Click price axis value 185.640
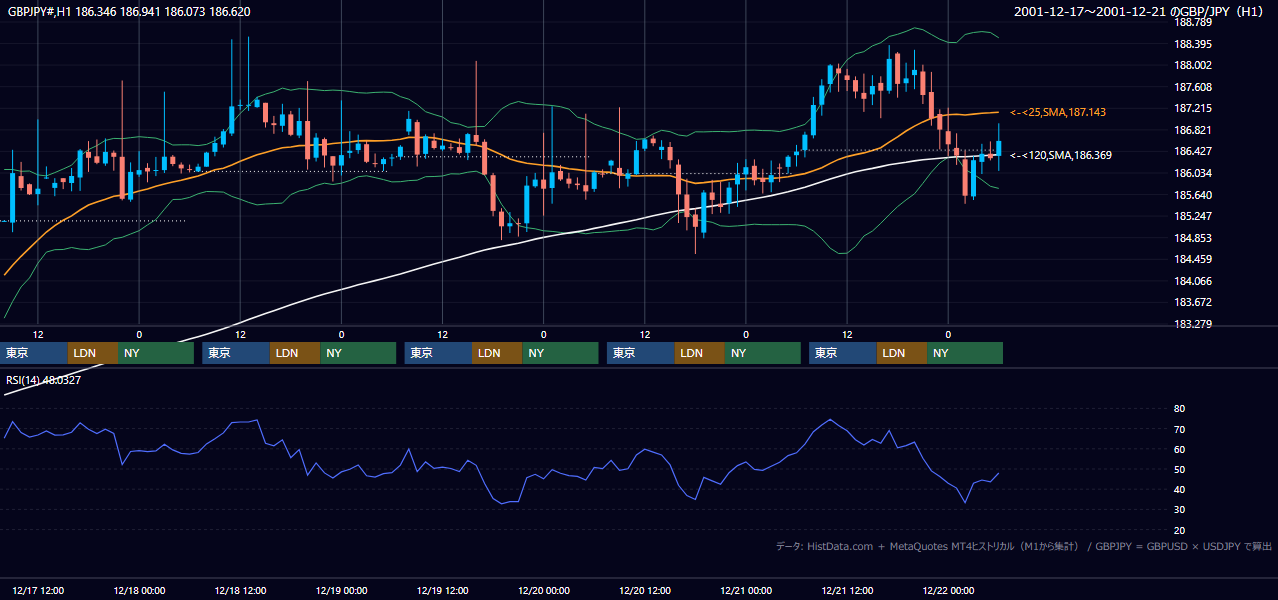This screenshot has height=600, width=1278. [1192, 195]
